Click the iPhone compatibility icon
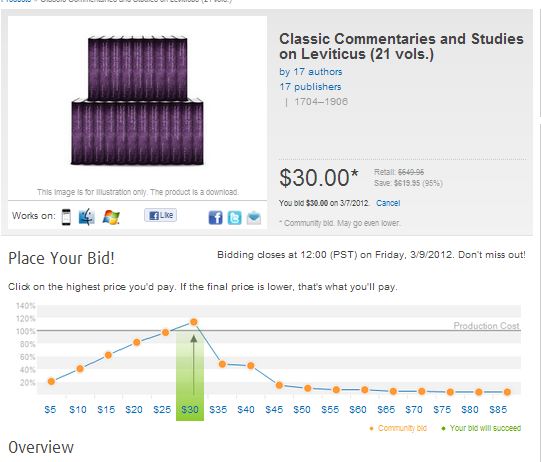 pos(66,217)
